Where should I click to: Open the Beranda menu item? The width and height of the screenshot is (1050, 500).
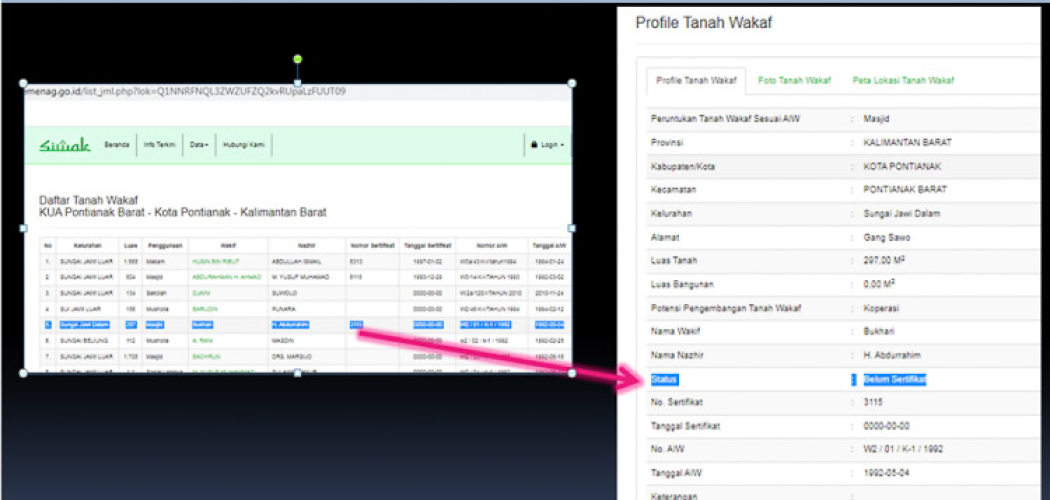[117, 145]
